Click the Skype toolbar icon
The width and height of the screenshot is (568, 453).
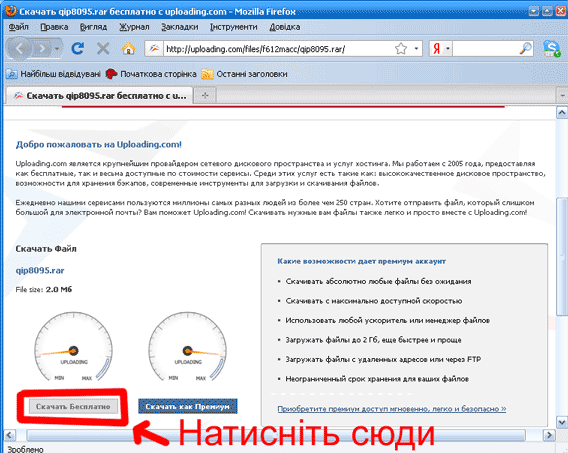(552, 49)
